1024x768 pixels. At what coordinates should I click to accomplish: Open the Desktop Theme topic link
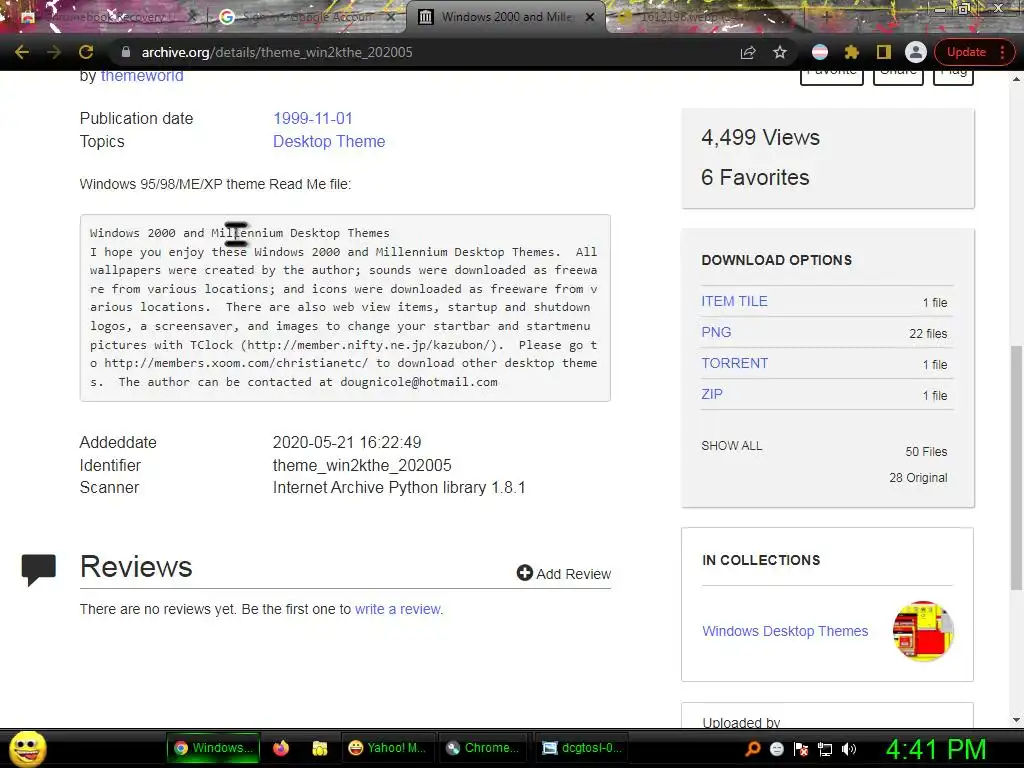point(329,141)
